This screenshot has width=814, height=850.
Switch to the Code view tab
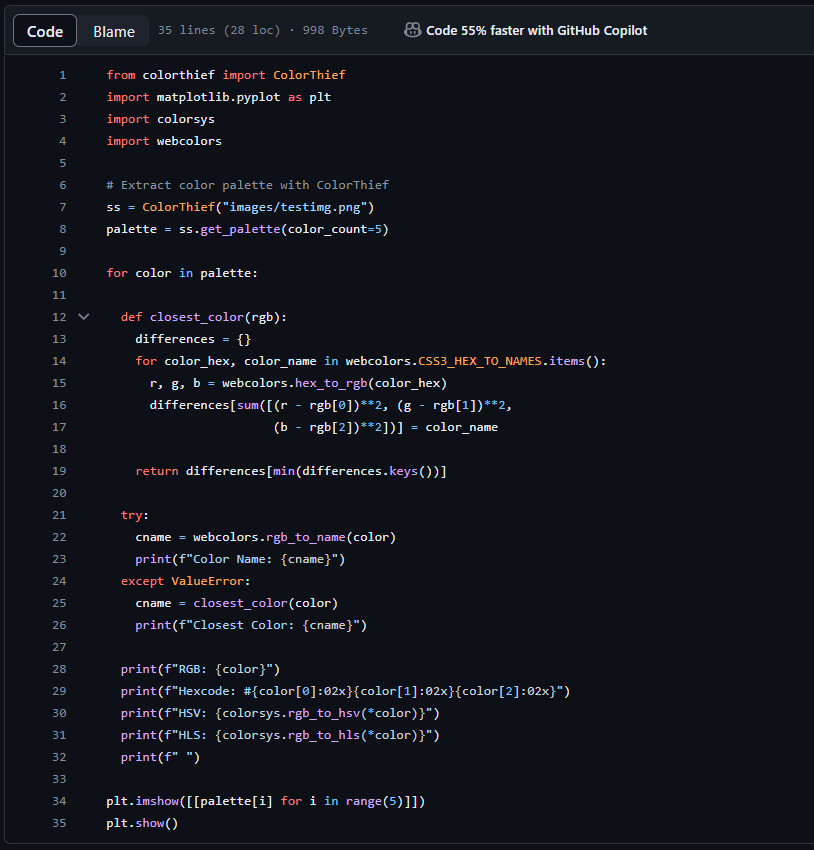(x=45, y=31)
